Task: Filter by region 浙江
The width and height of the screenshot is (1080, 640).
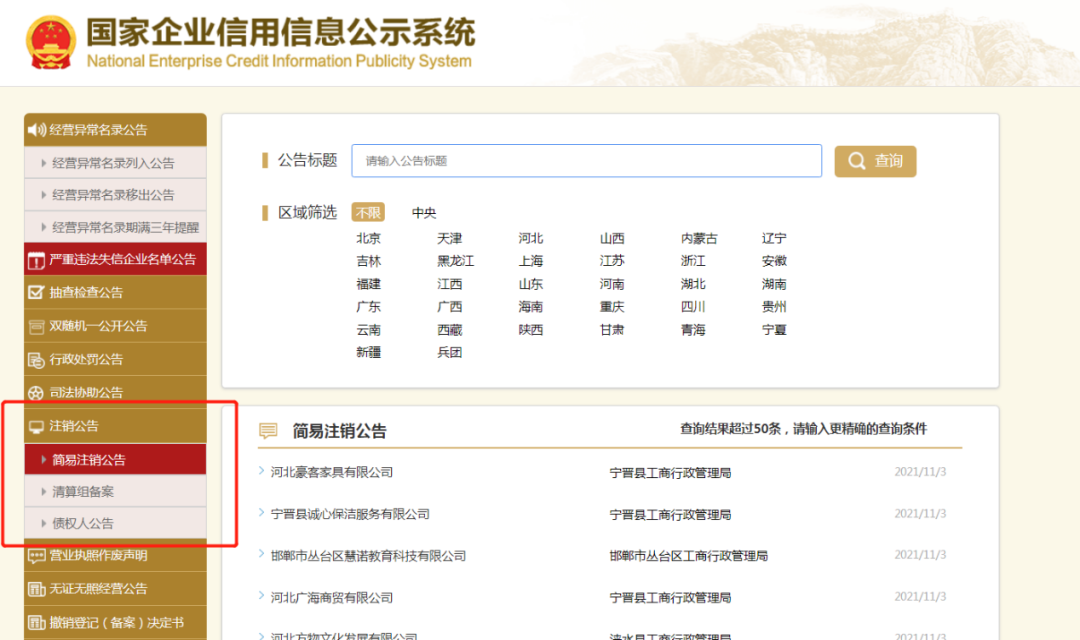Action: (693, 261)
